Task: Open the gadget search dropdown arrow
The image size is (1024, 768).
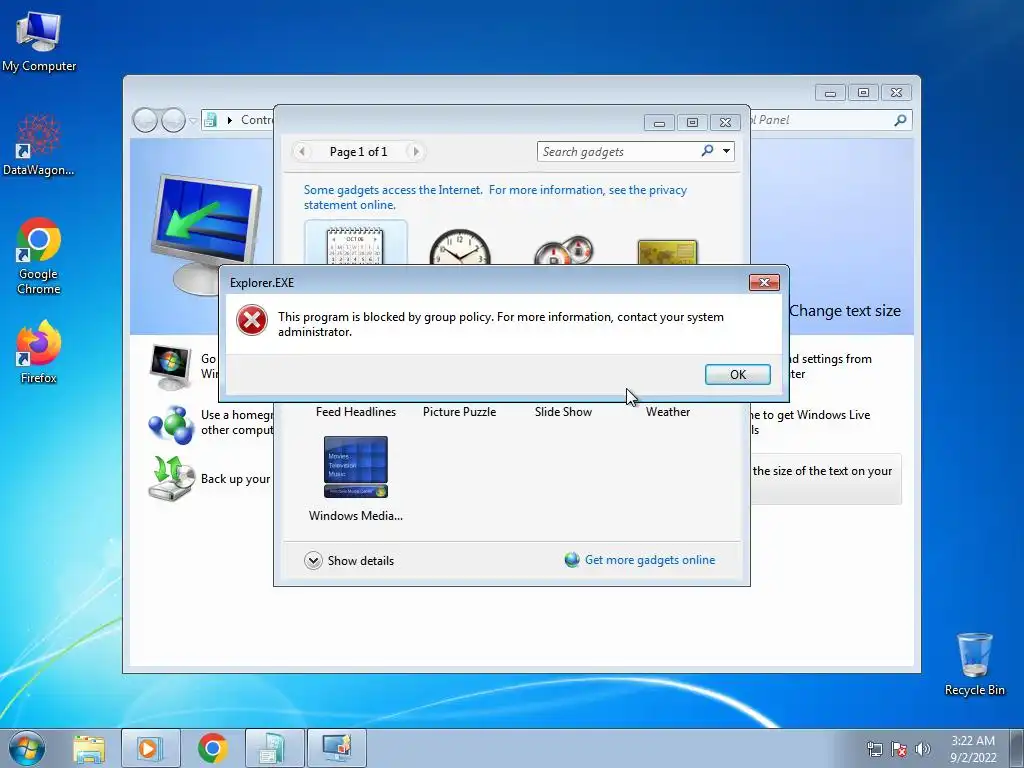Action: [726, 152]
